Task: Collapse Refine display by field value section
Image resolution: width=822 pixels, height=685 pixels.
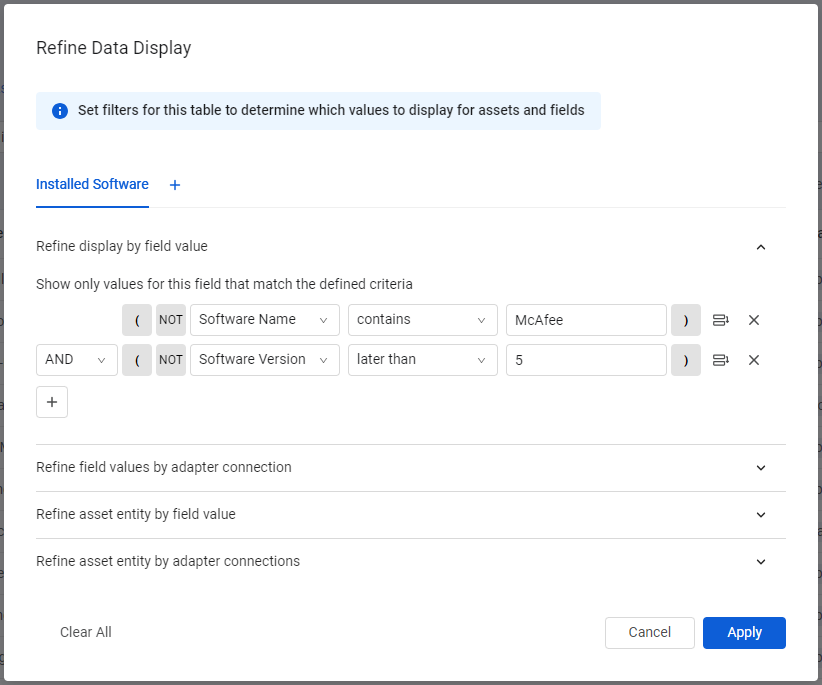Action: [x=761, y=247]
